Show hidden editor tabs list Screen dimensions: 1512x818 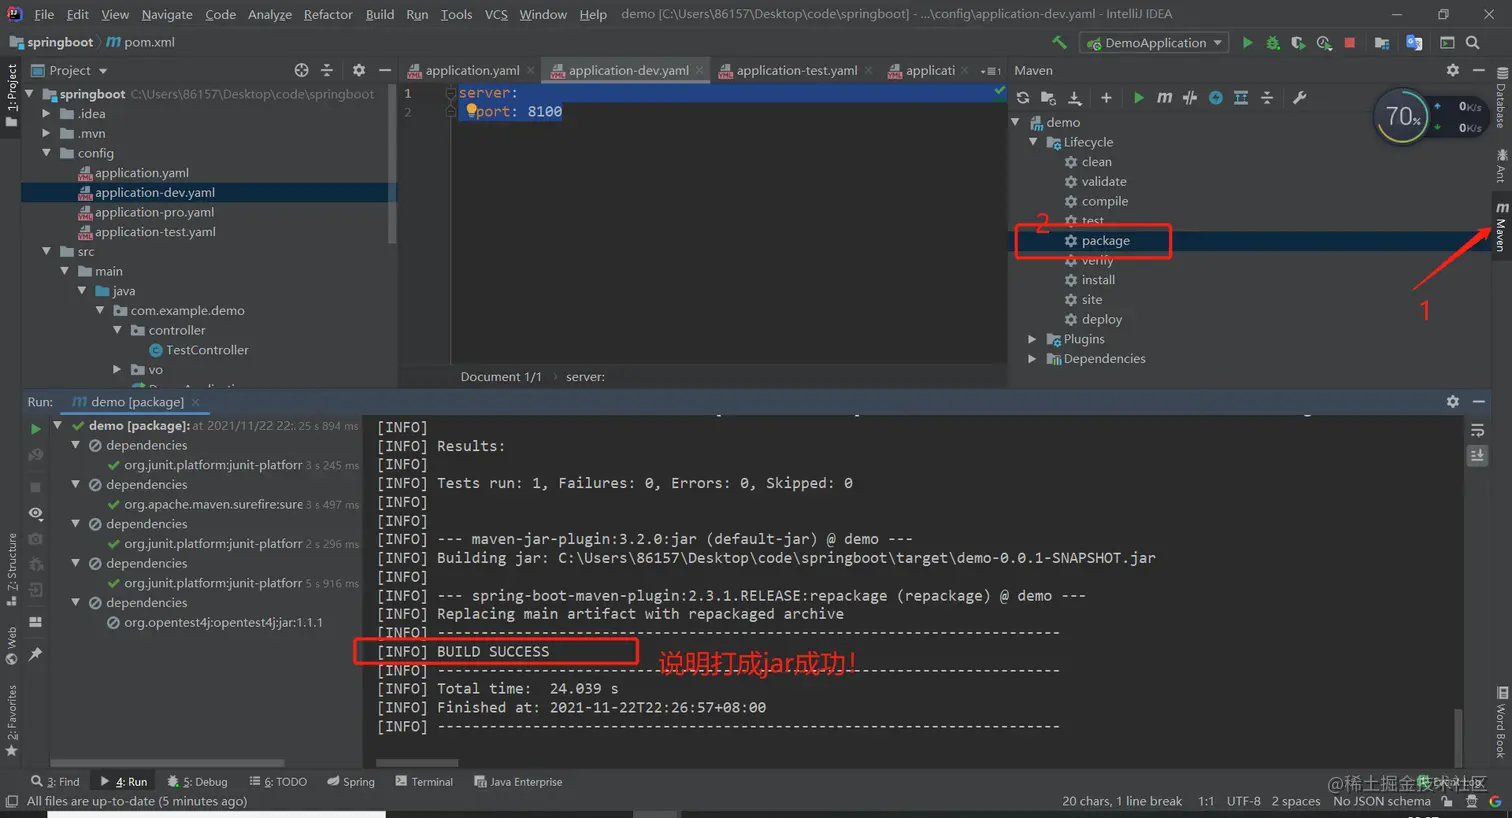click(x=991, y=71)
